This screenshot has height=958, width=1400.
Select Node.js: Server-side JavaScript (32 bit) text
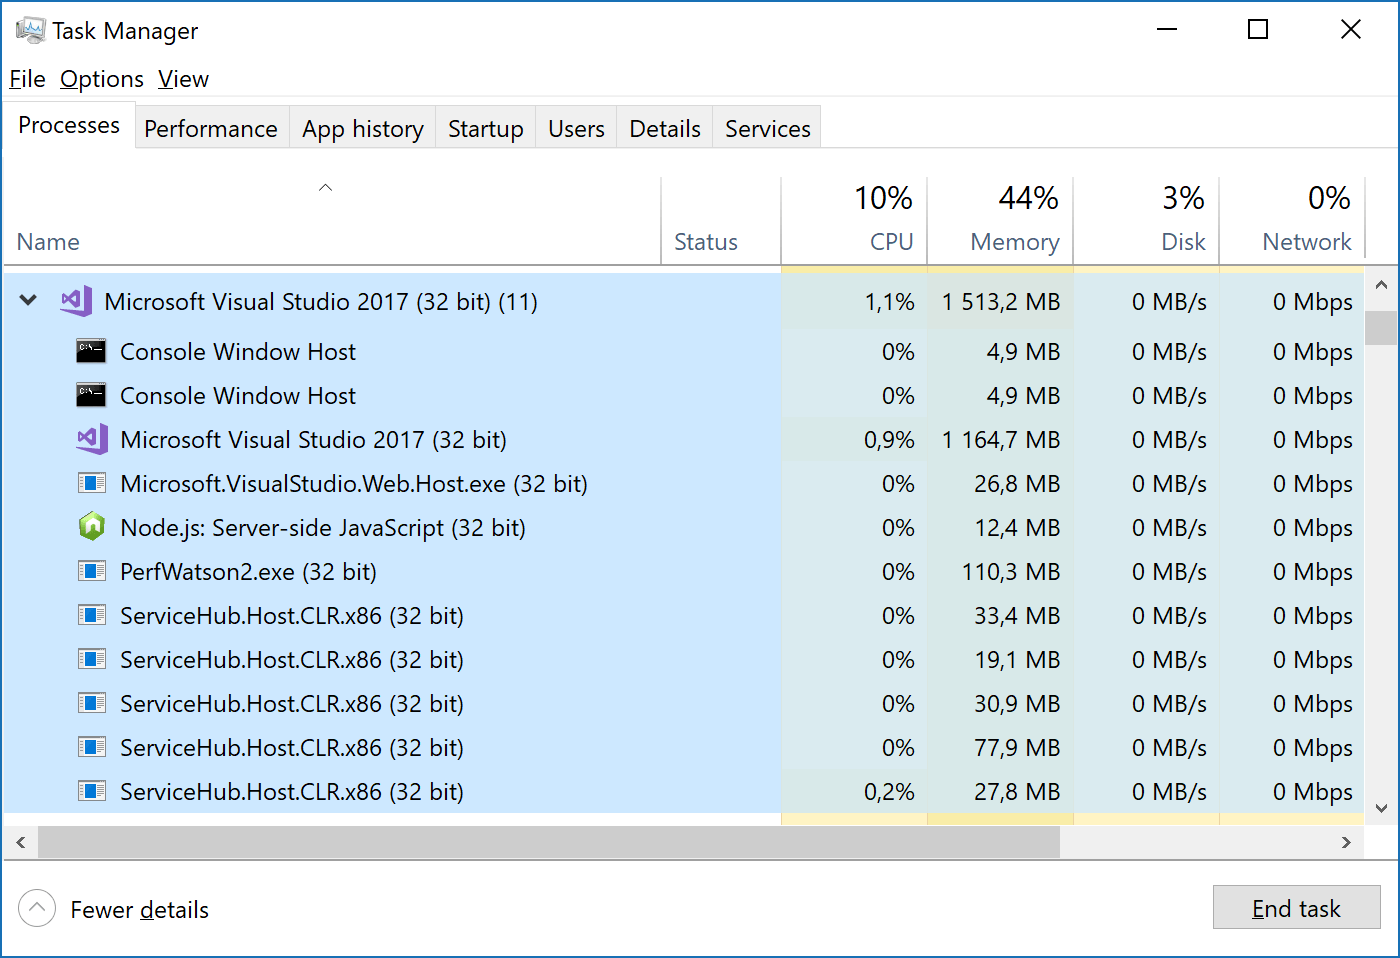tap(323, 528)
